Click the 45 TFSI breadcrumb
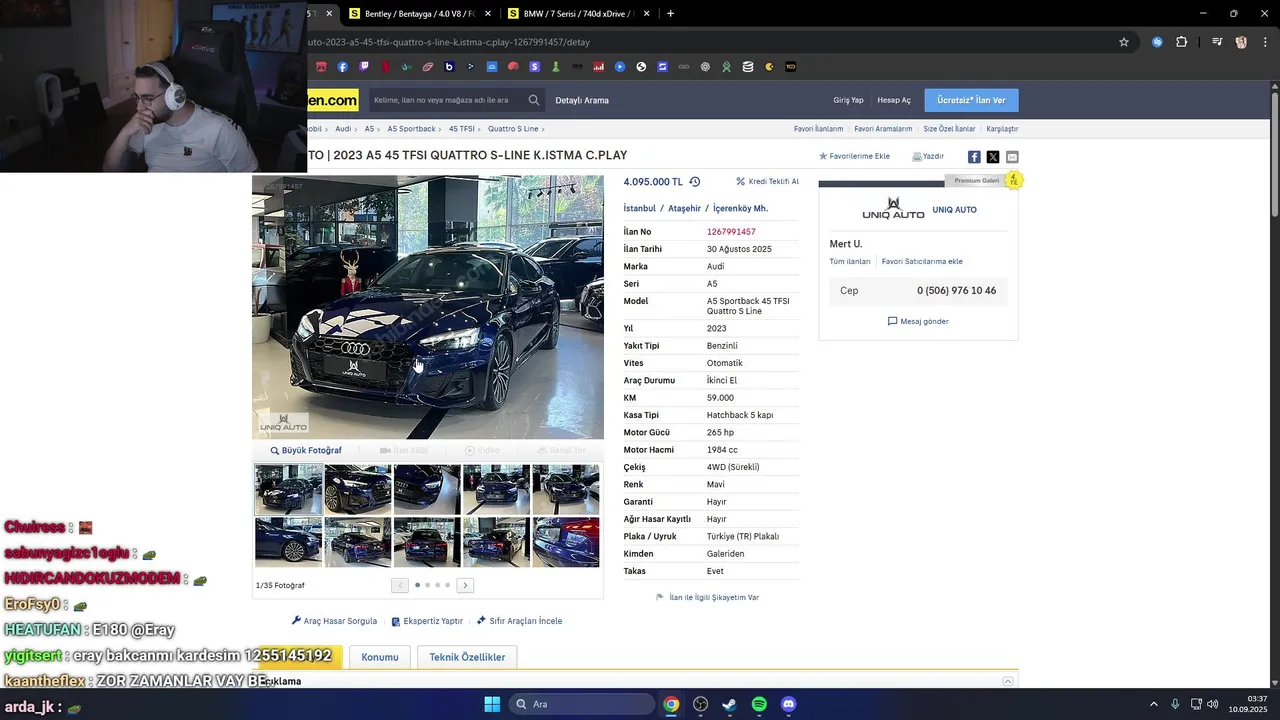The width and height of the screenshot is (1280, 720). (x=462, y=129)
